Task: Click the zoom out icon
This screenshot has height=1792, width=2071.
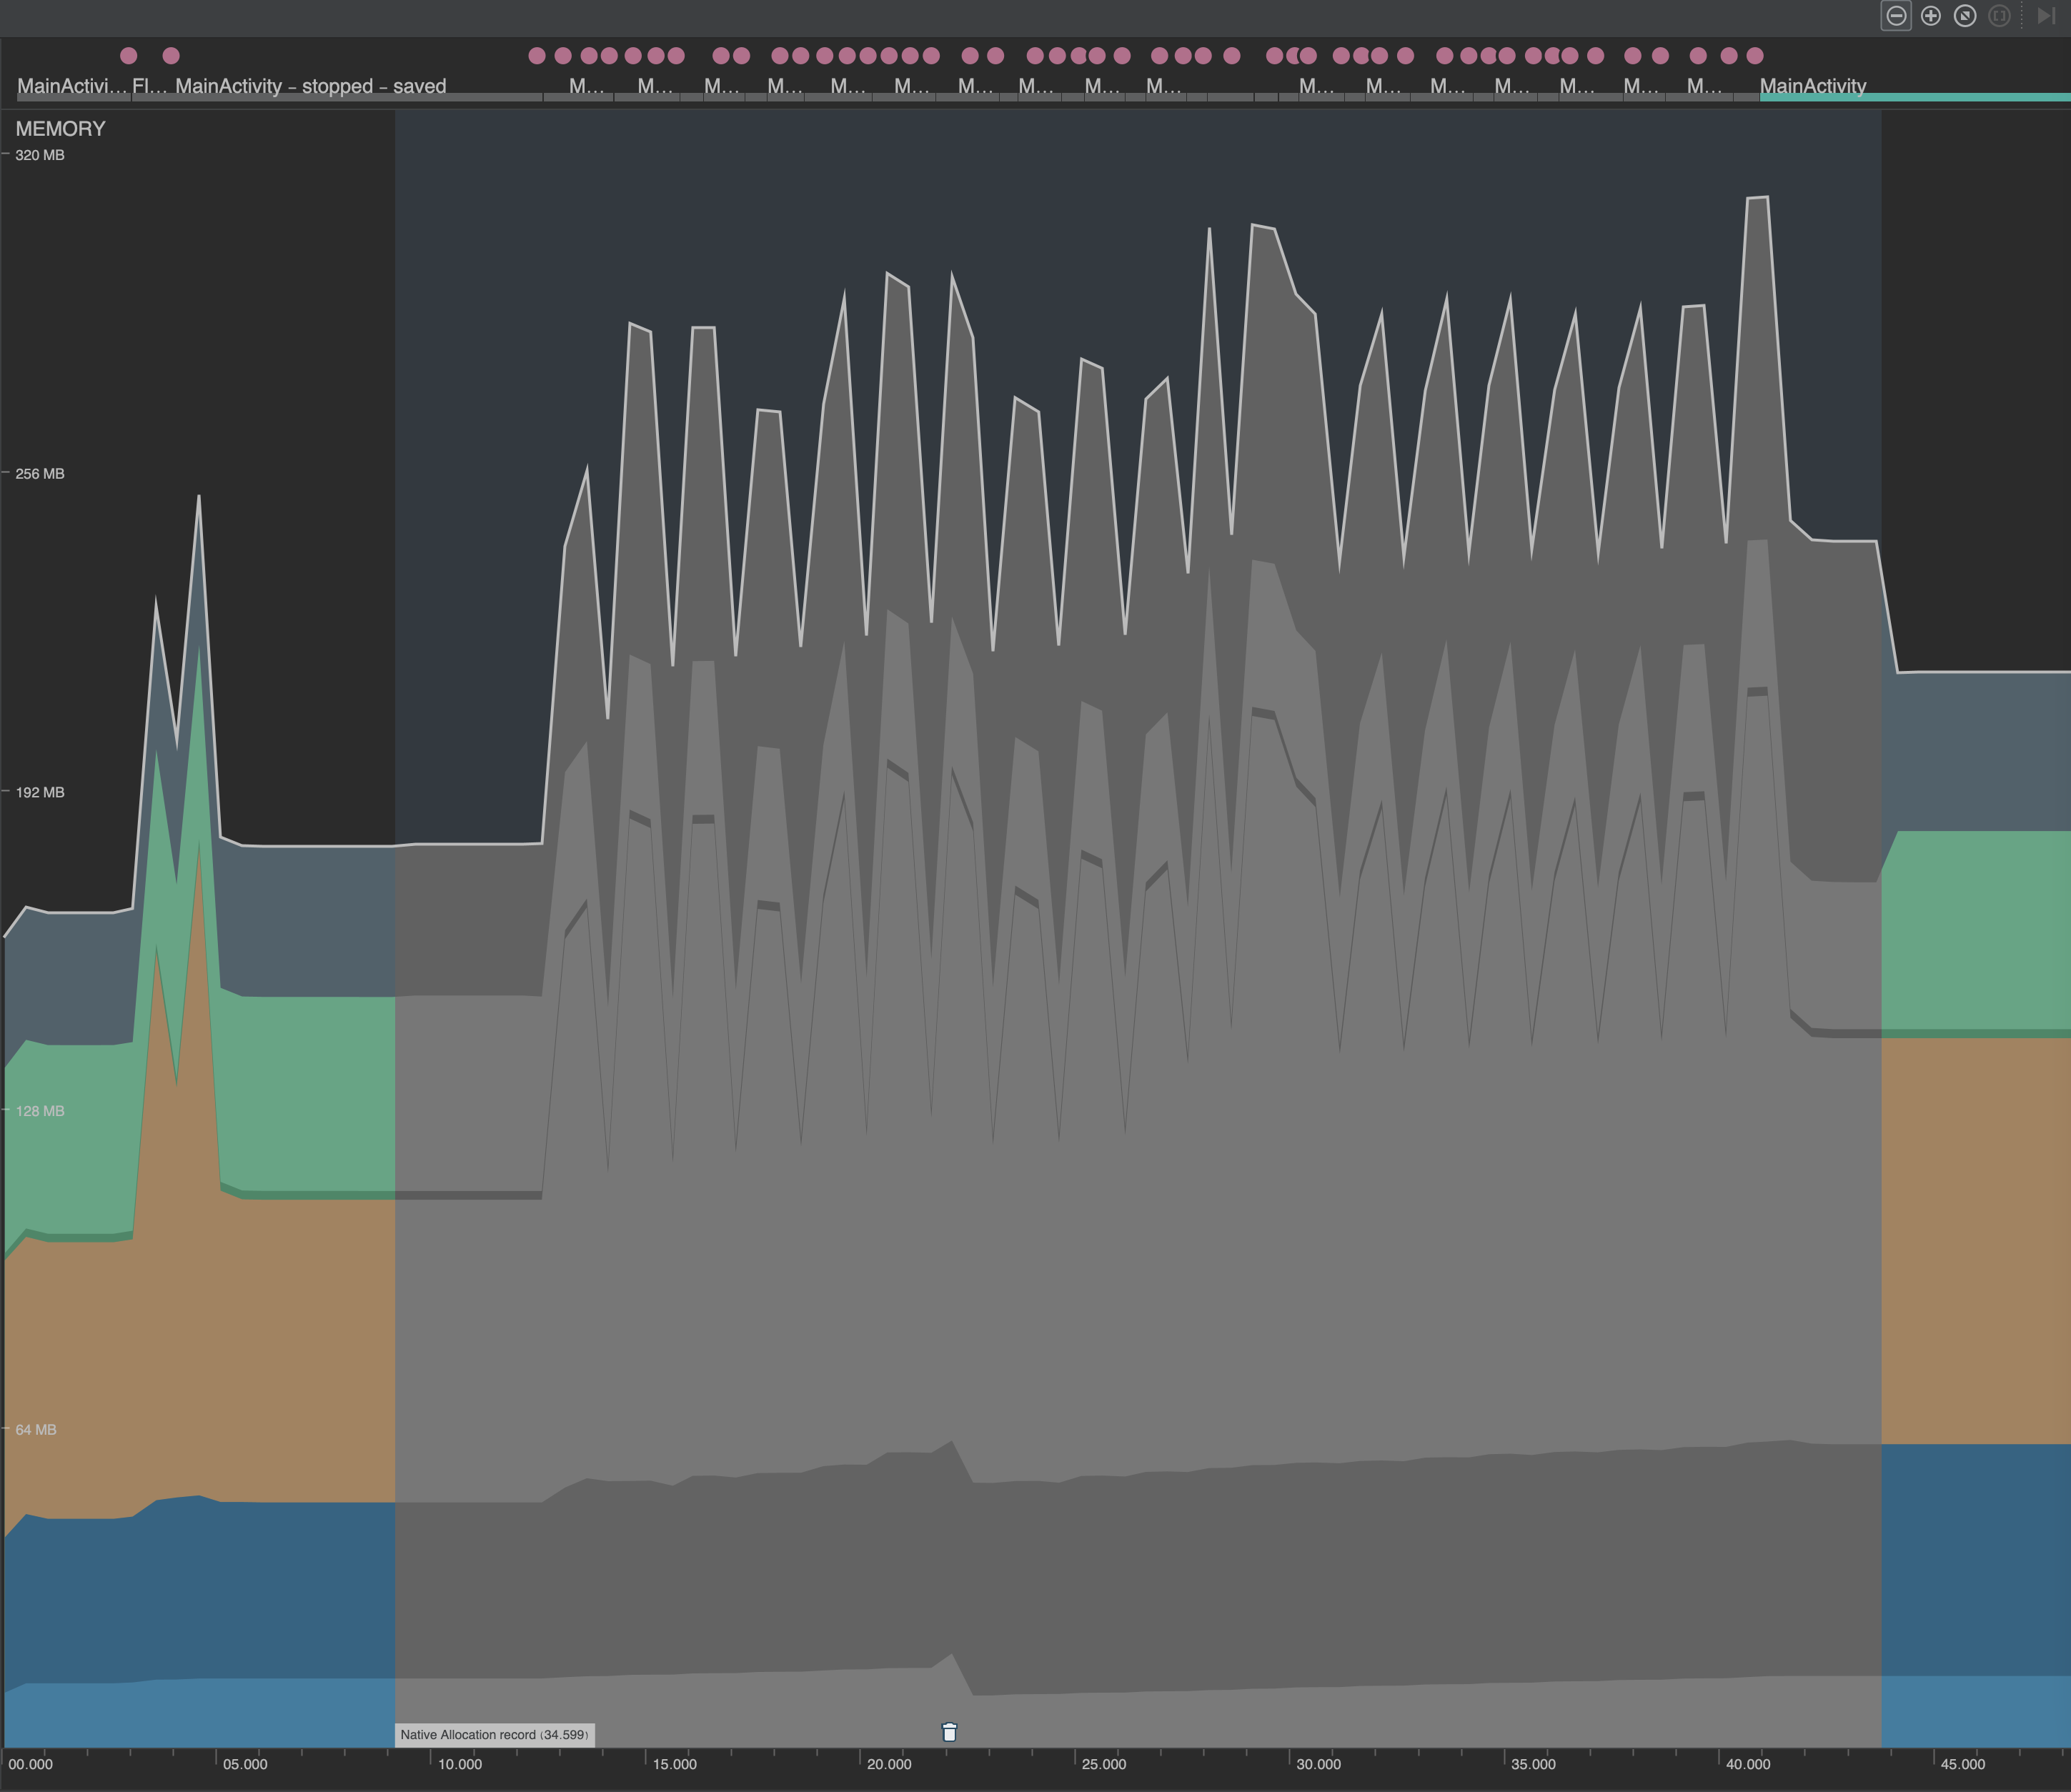Action: tap(1898, 17)
